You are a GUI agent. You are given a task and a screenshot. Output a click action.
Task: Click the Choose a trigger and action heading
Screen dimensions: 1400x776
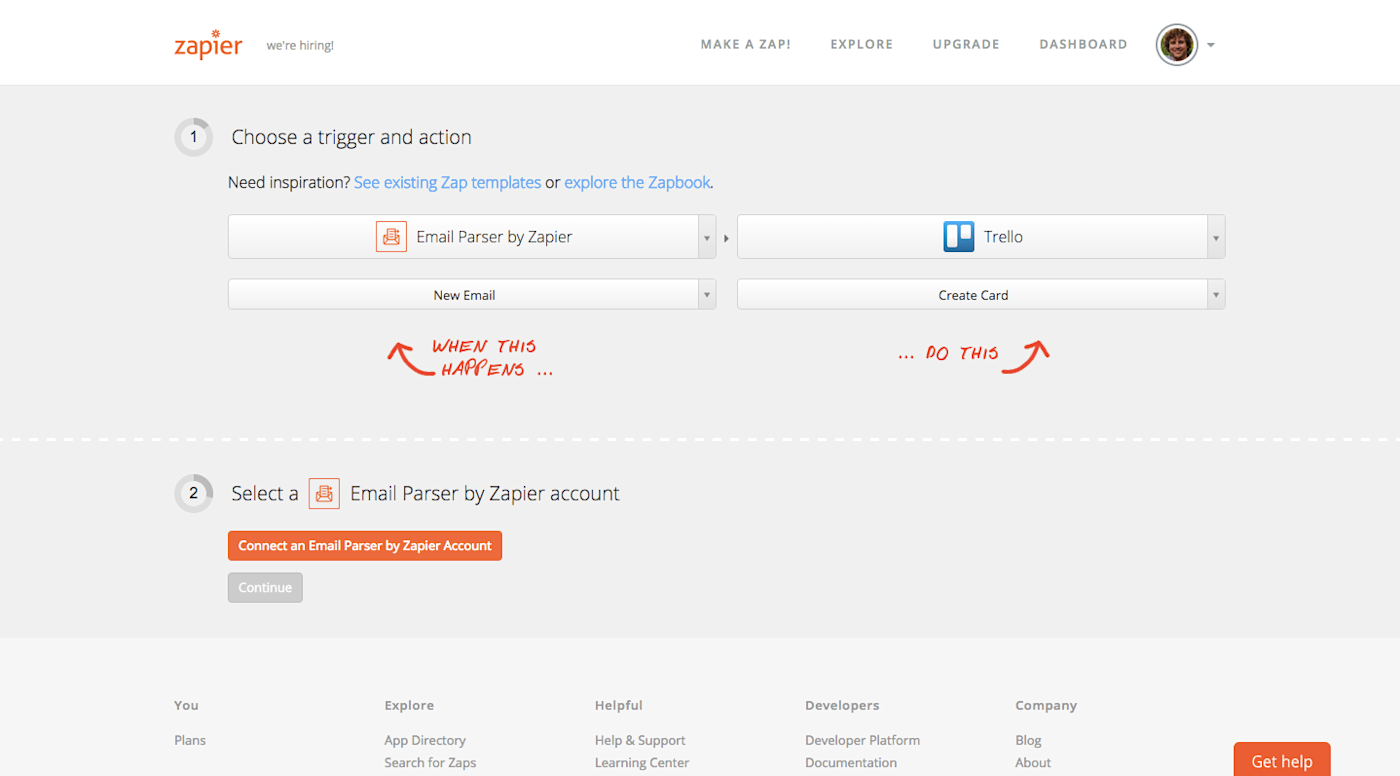click(x=351, y=137)
